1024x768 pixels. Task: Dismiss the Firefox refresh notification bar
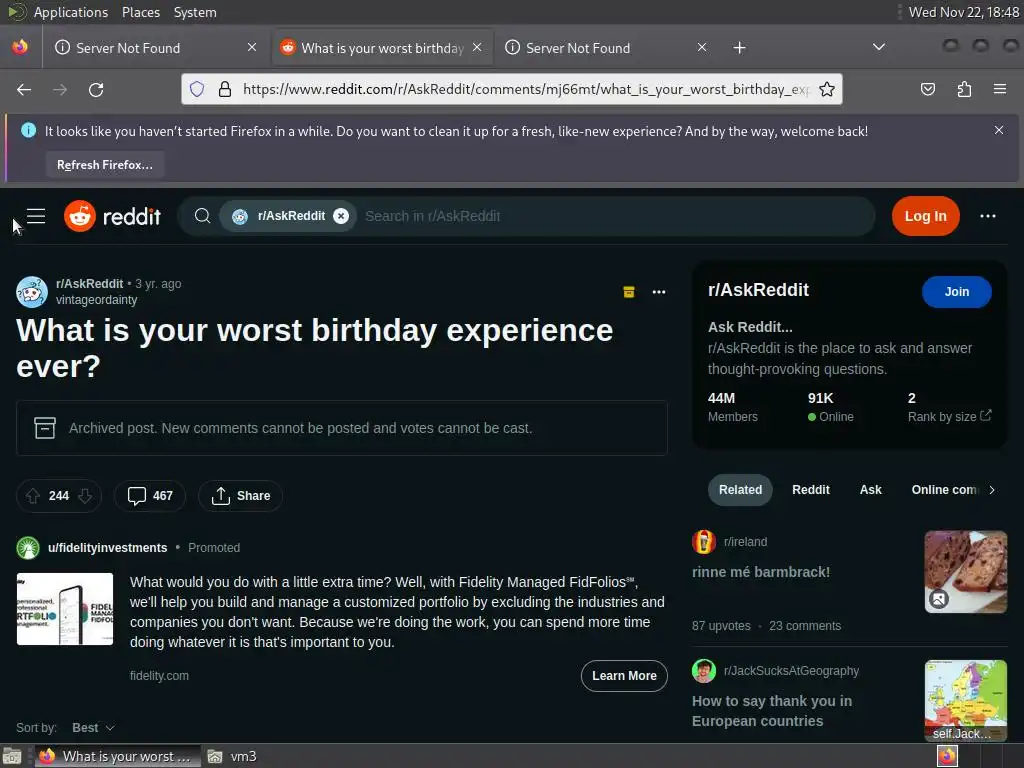999,130
